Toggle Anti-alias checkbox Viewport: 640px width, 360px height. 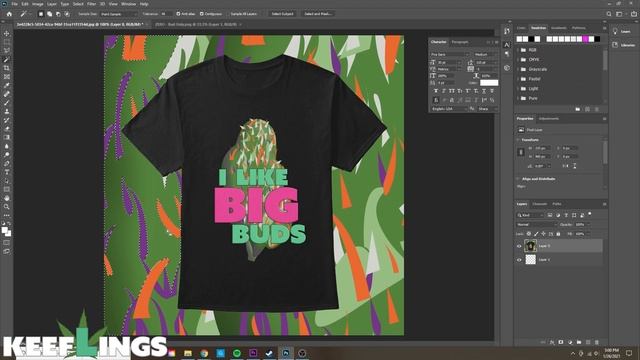tap(178, 14)
